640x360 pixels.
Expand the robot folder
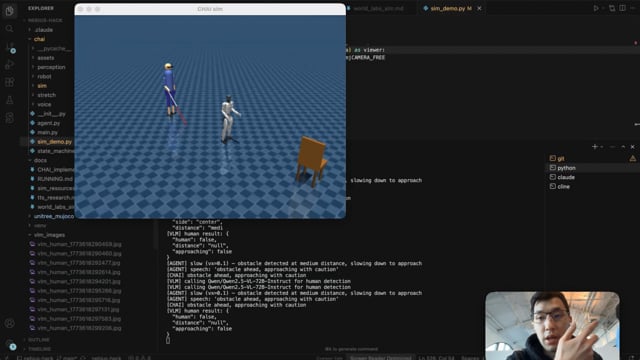pos(44,76)
